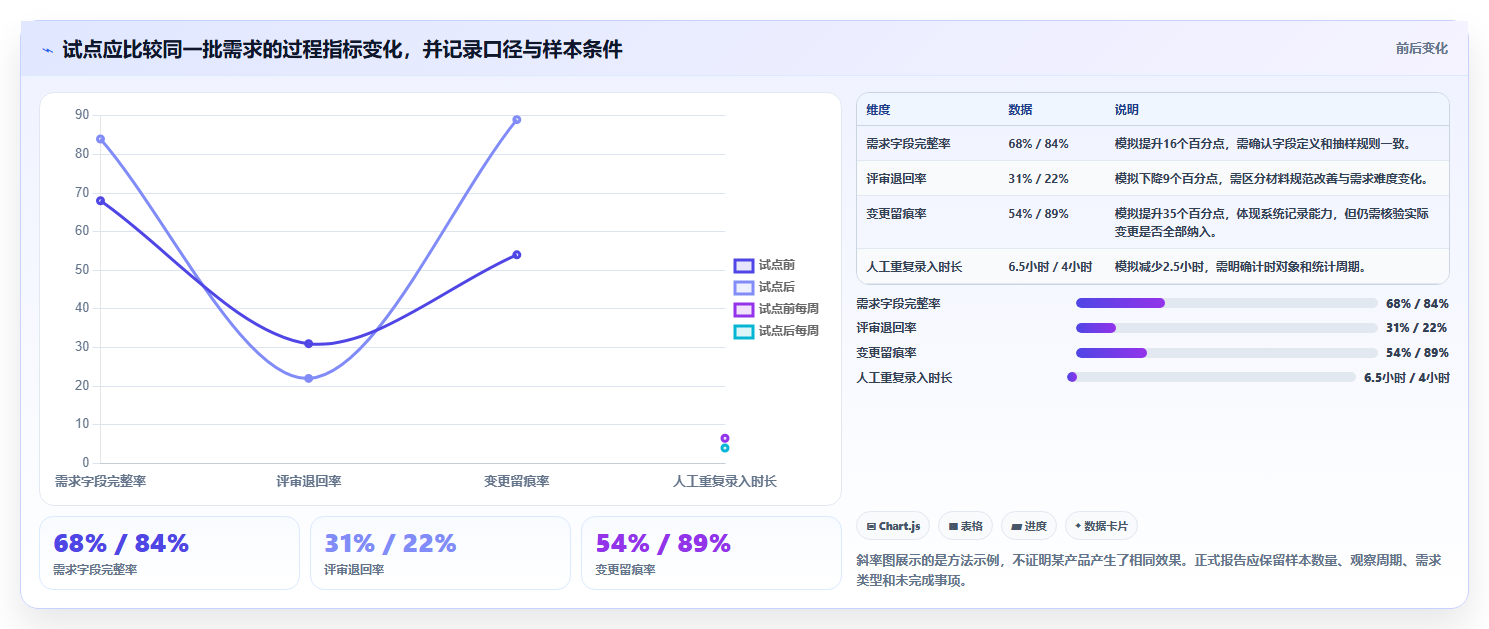The width and height of the screenshot is (1489, 629).
Task: Click the main title 试点应比较同一批需求
Action: click(342, 49)
